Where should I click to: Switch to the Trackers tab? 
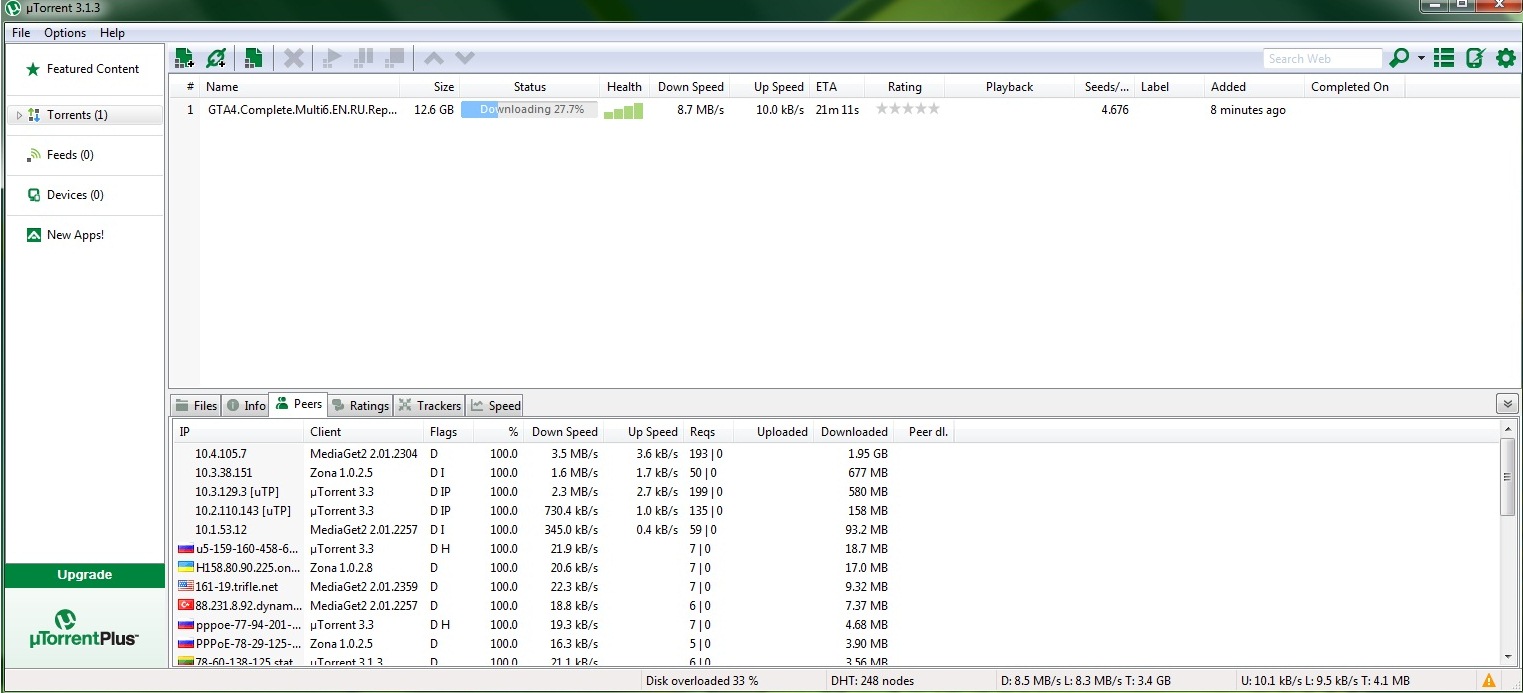tap(430, 405)
